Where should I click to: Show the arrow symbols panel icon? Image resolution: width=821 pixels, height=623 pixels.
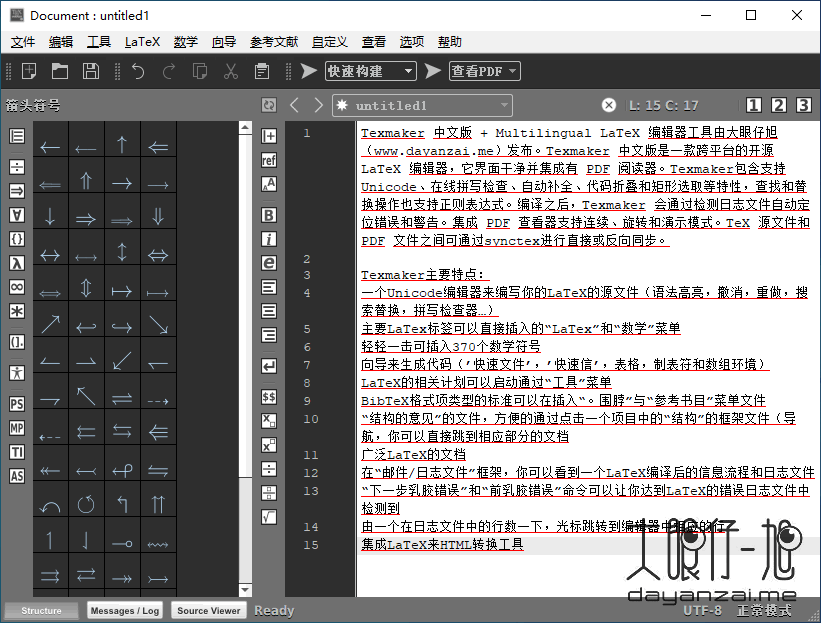pyautogui.click(x=17, y=191)
